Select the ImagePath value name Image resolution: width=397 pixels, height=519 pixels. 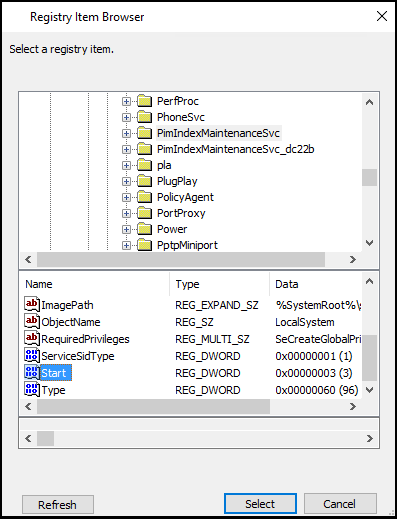[67, 305]
